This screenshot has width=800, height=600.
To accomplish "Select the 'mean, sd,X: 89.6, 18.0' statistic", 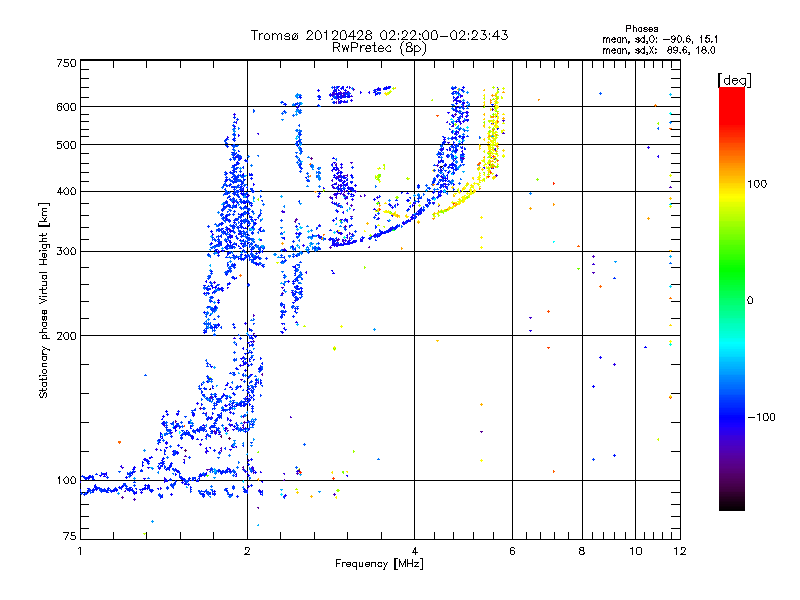I will [659, 50].
